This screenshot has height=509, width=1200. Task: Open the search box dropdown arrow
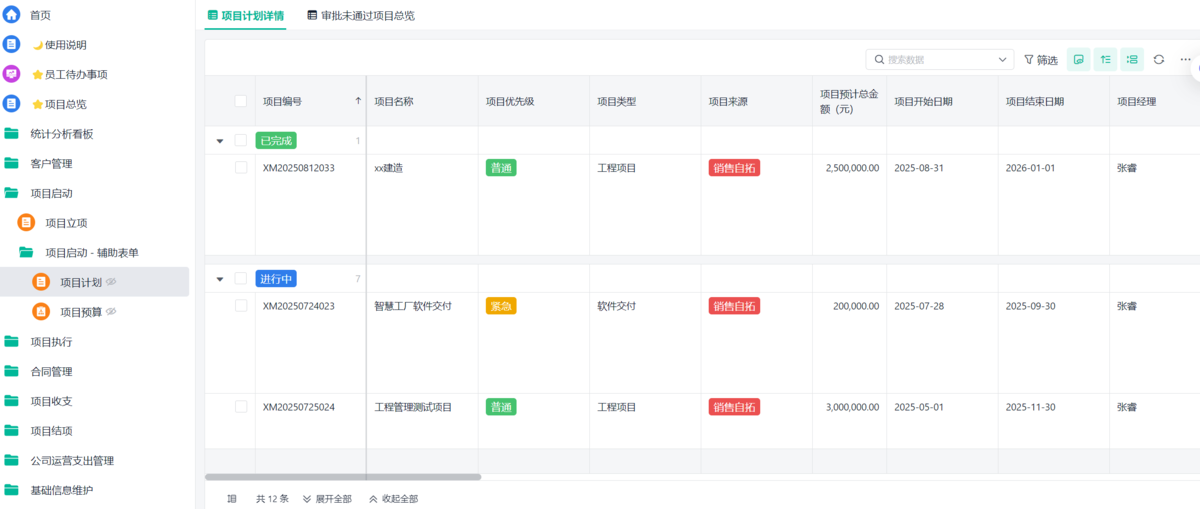pos(1003,60)
